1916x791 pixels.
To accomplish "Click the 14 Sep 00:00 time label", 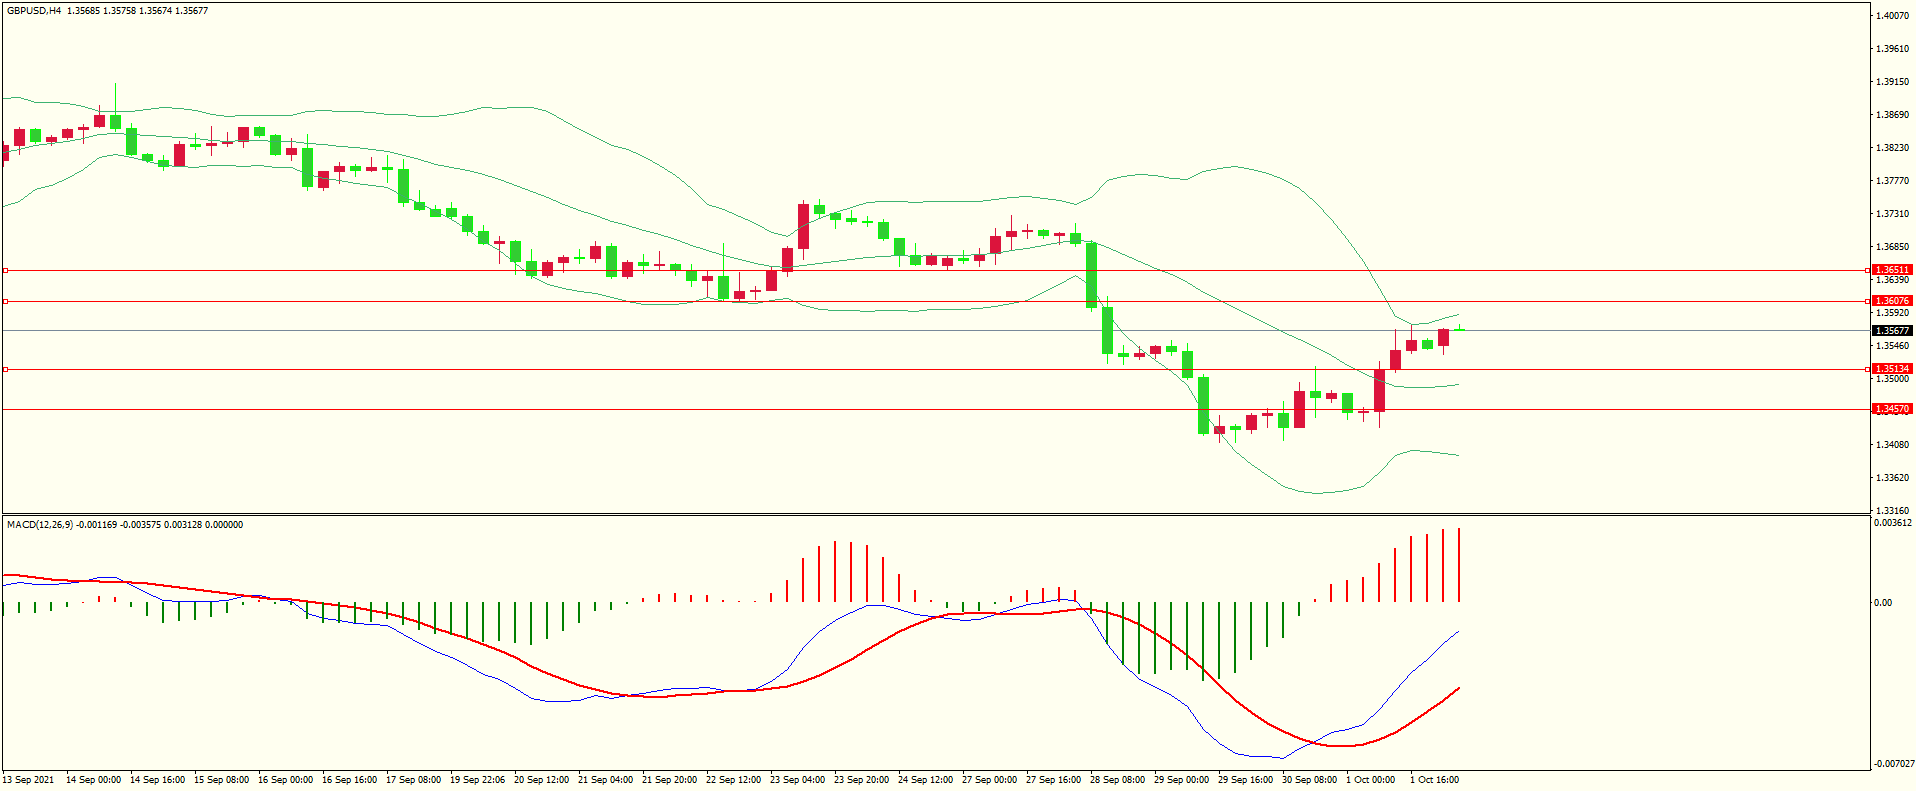I will pyautogui.click(x=93, y=780).
